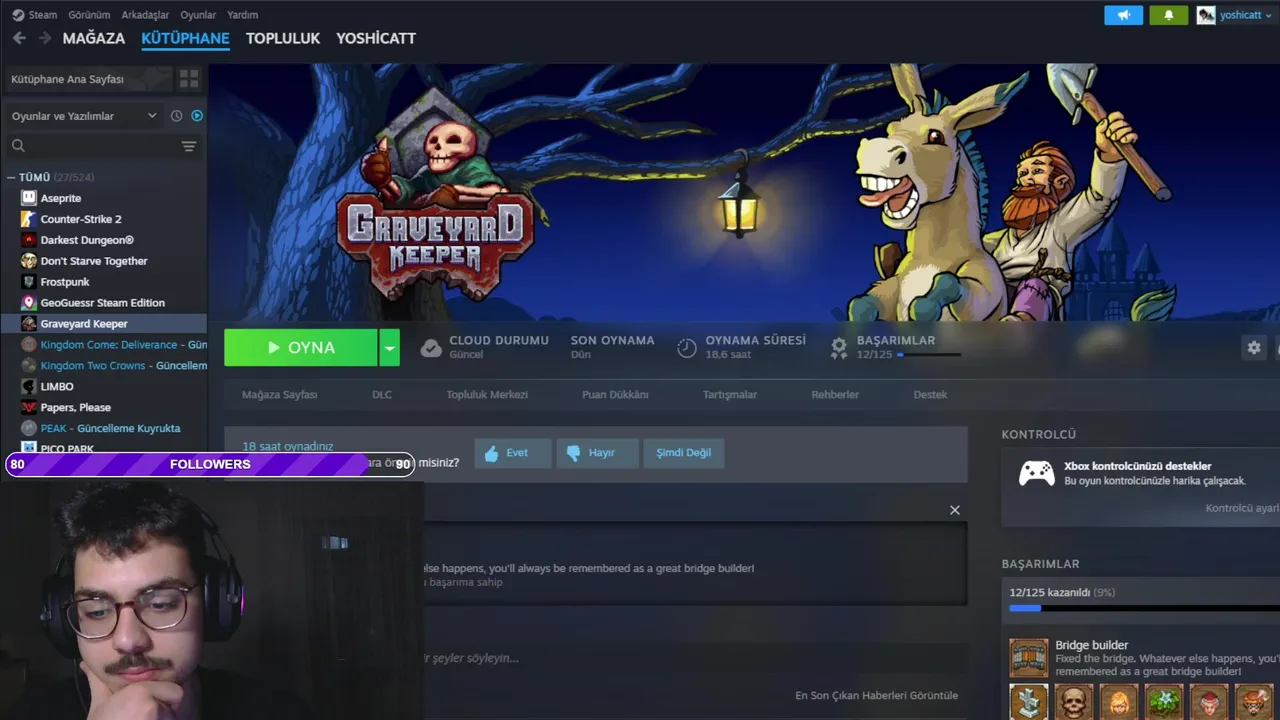Viewport: 1280px width, 720px height.
Task: Go to the TOPLULUK section
Action: click(283, 38)
